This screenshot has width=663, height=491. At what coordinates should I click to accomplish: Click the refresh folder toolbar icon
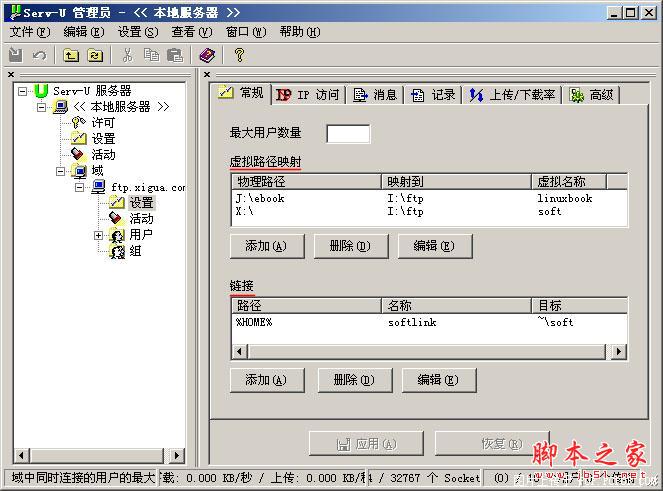(95, 55)
